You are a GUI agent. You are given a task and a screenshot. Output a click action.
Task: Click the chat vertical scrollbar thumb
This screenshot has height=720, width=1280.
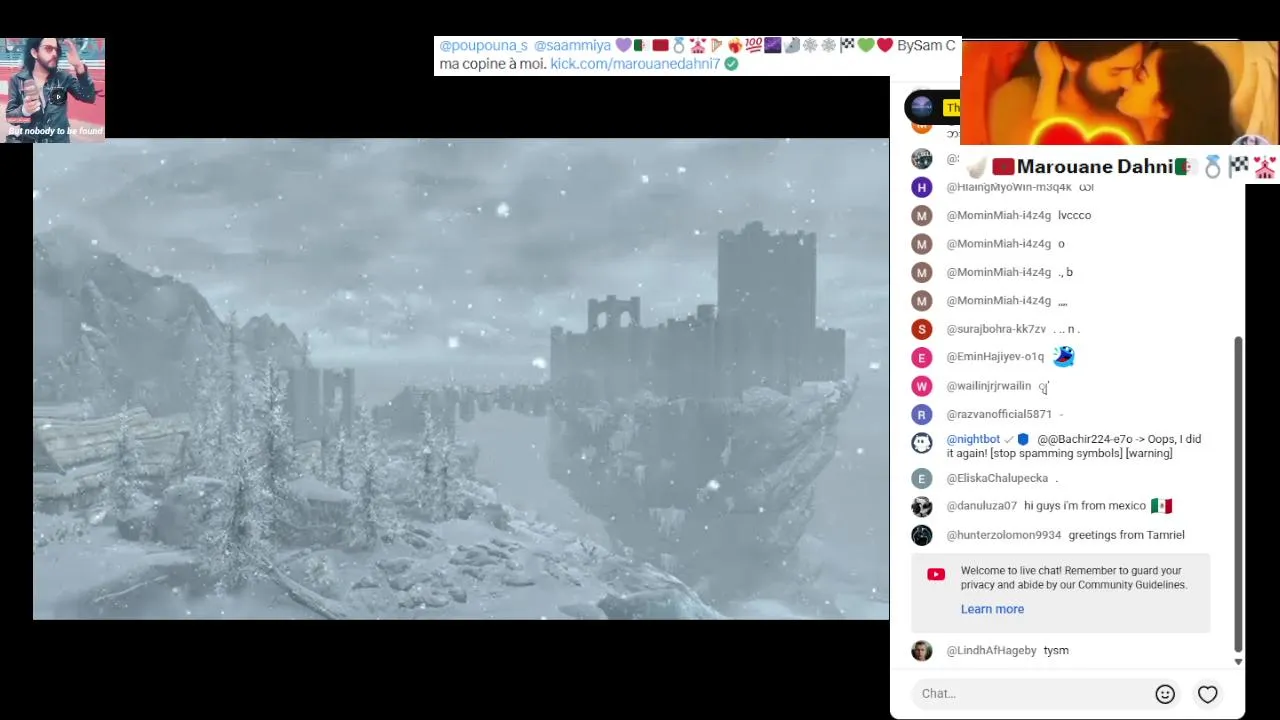[x=1238, y=494]
